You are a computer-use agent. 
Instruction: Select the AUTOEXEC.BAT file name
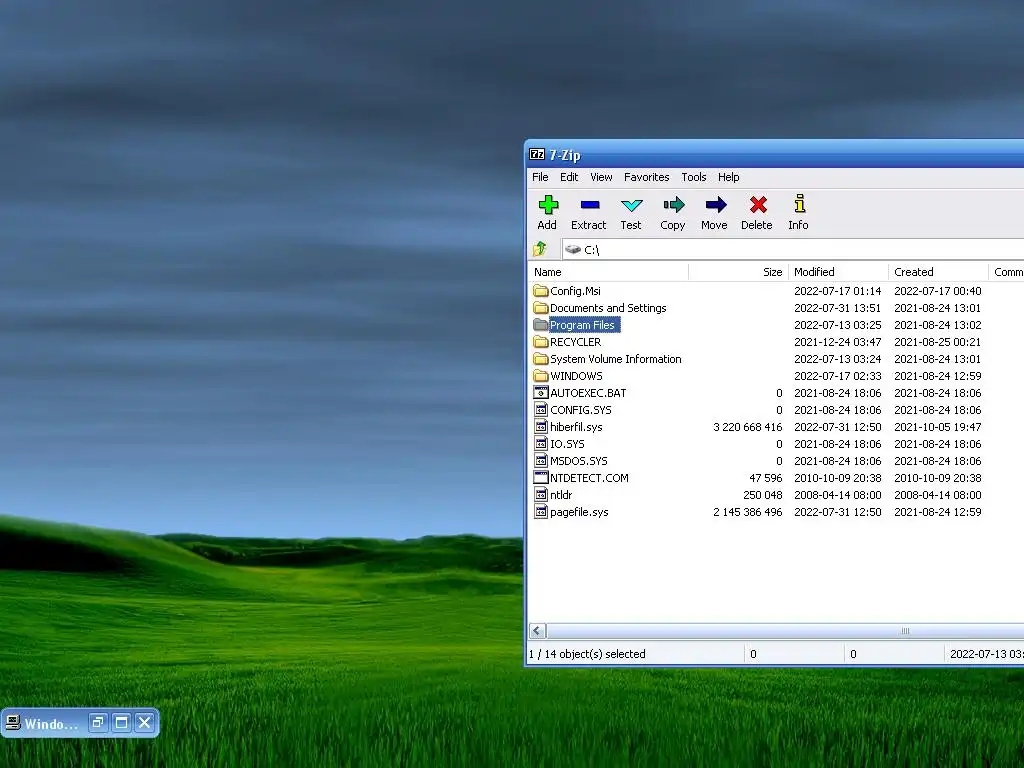click(x=588, y=393)
